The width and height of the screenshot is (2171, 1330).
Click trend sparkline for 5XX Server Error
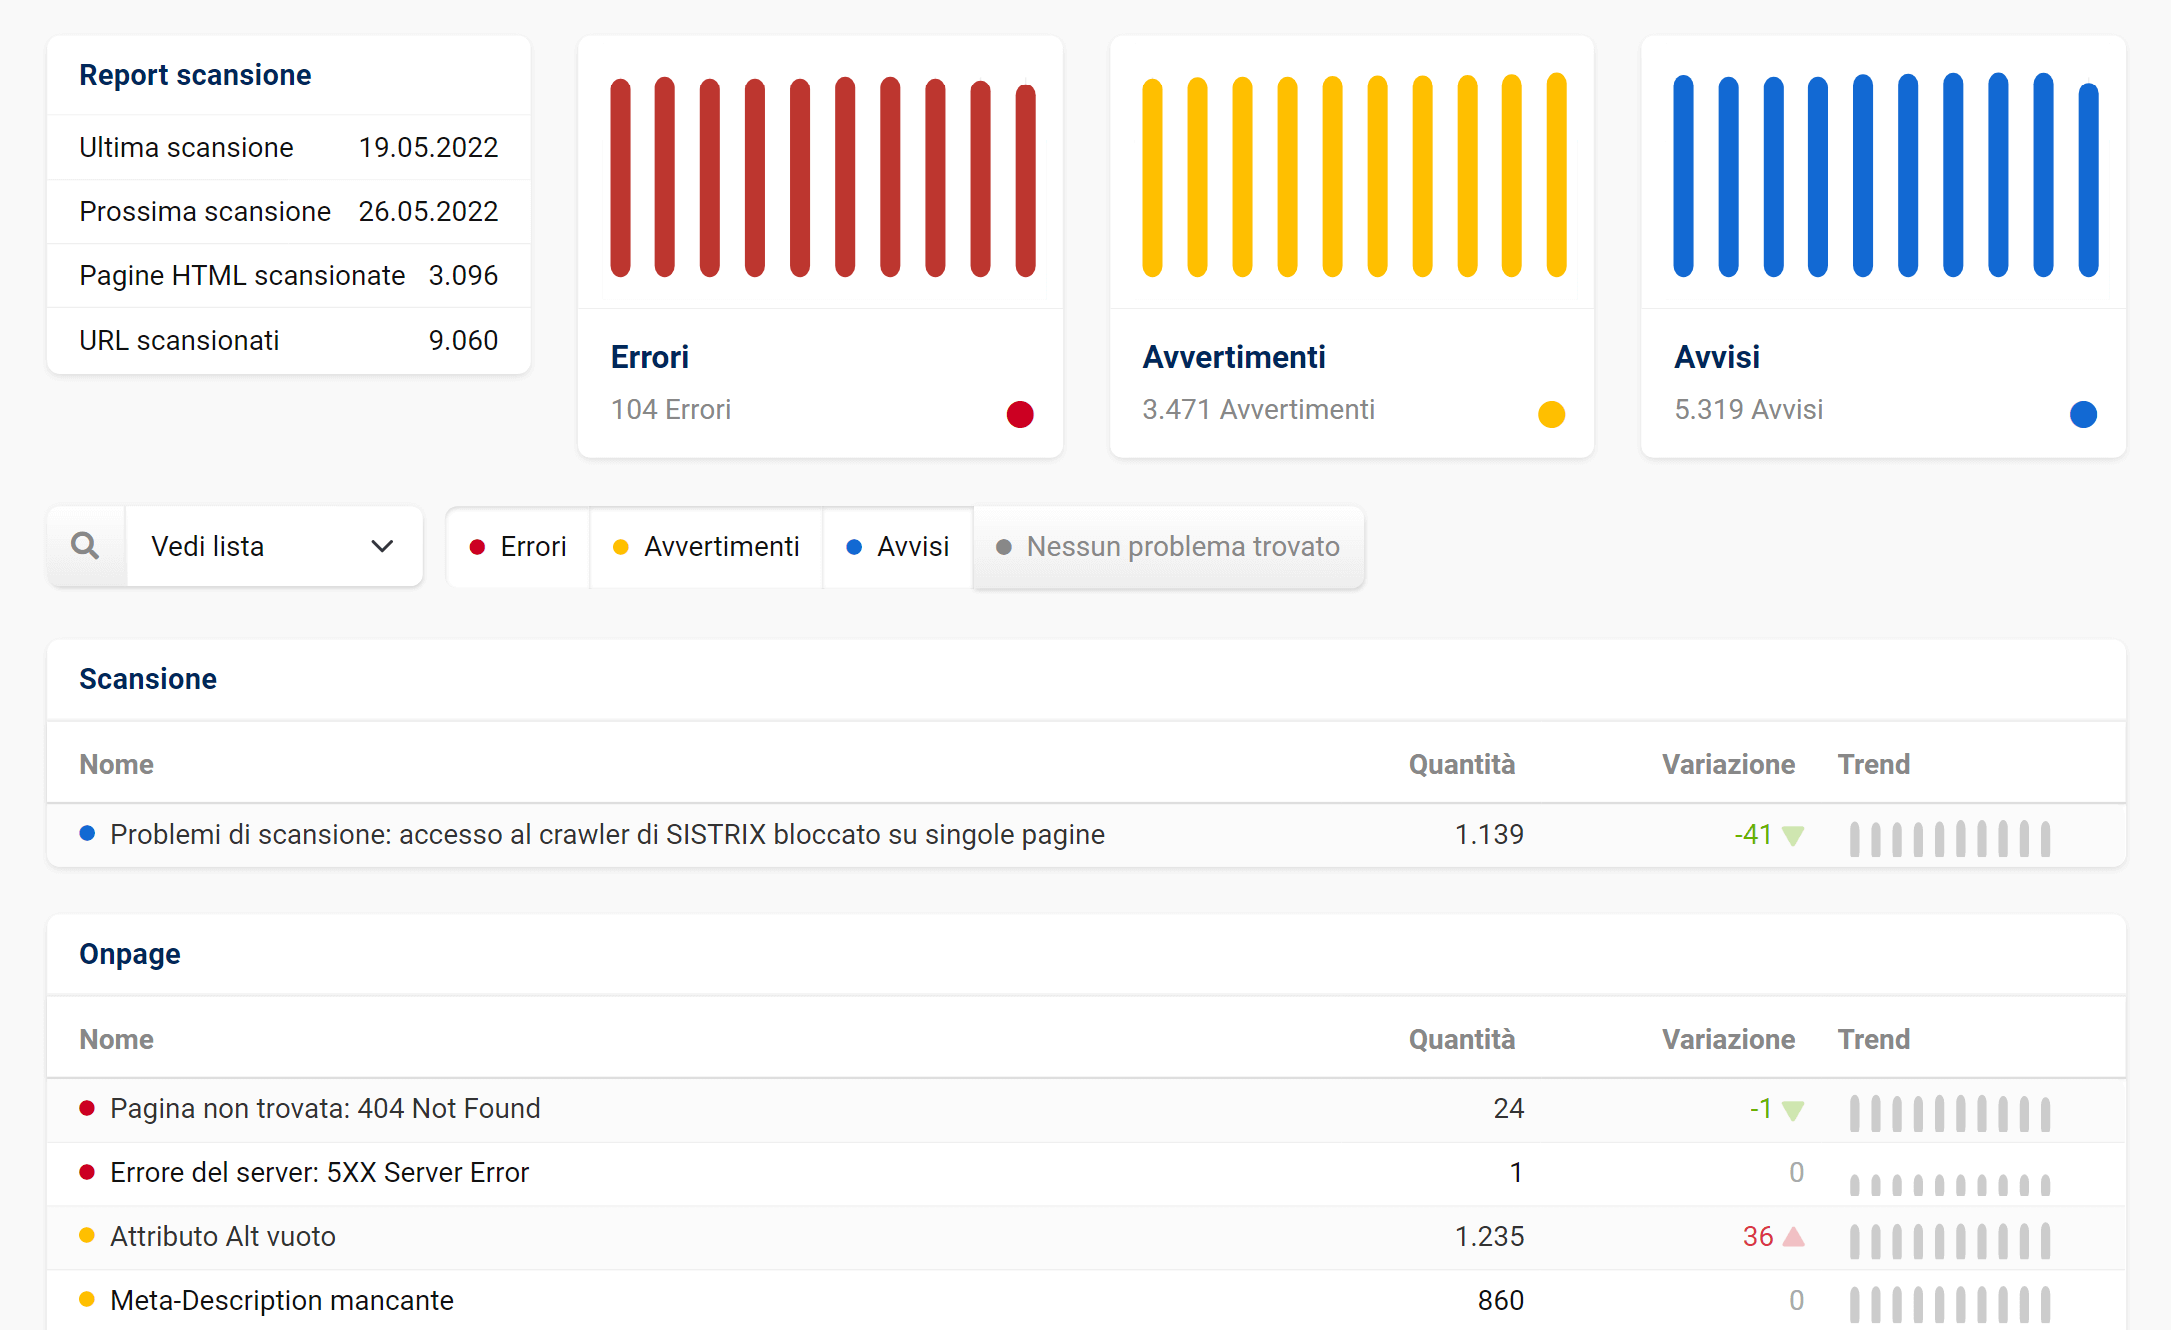pyautogui.click(x=1950, y=1184)
